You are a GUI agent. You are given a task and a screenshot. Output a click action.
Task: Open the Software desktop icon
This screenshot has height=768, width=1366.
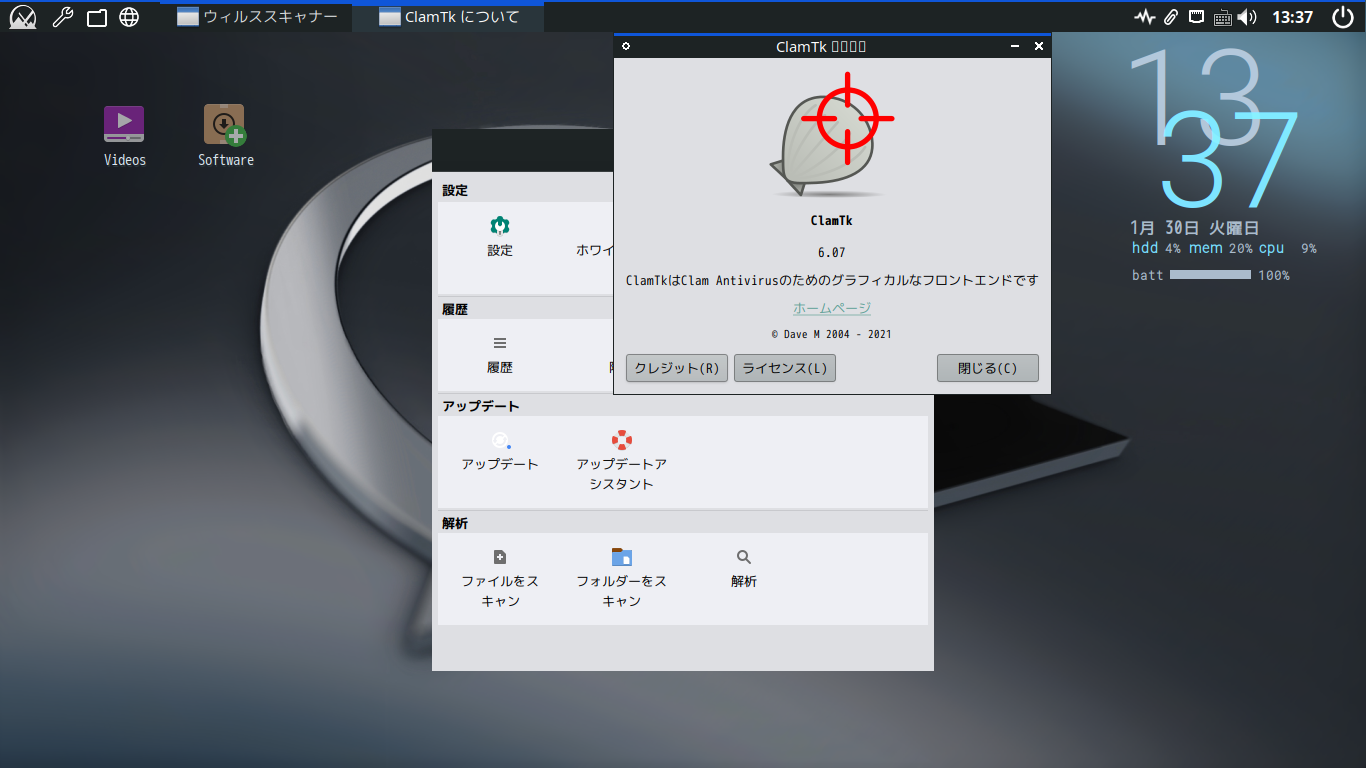(225, 124)
